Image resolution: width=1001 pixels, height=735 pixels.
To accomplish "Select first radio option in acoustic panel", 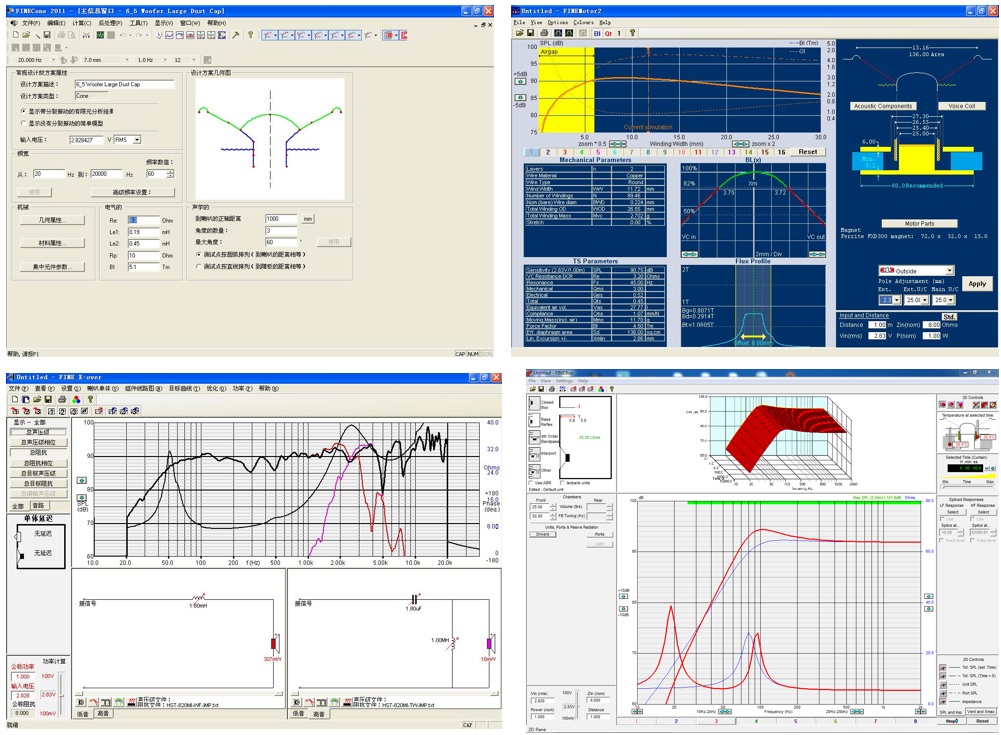I will 199,254.
